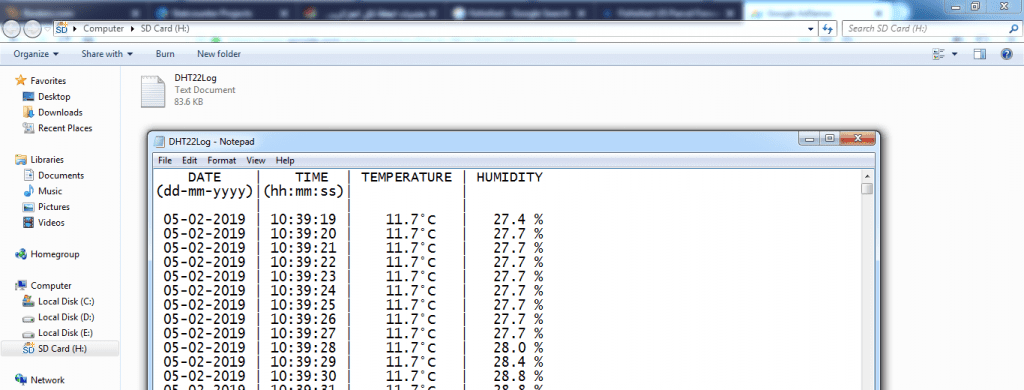Open Local Disk (C:)
Image resolution: width=1024 pixels, height=390 pixels.
[66, 301]
